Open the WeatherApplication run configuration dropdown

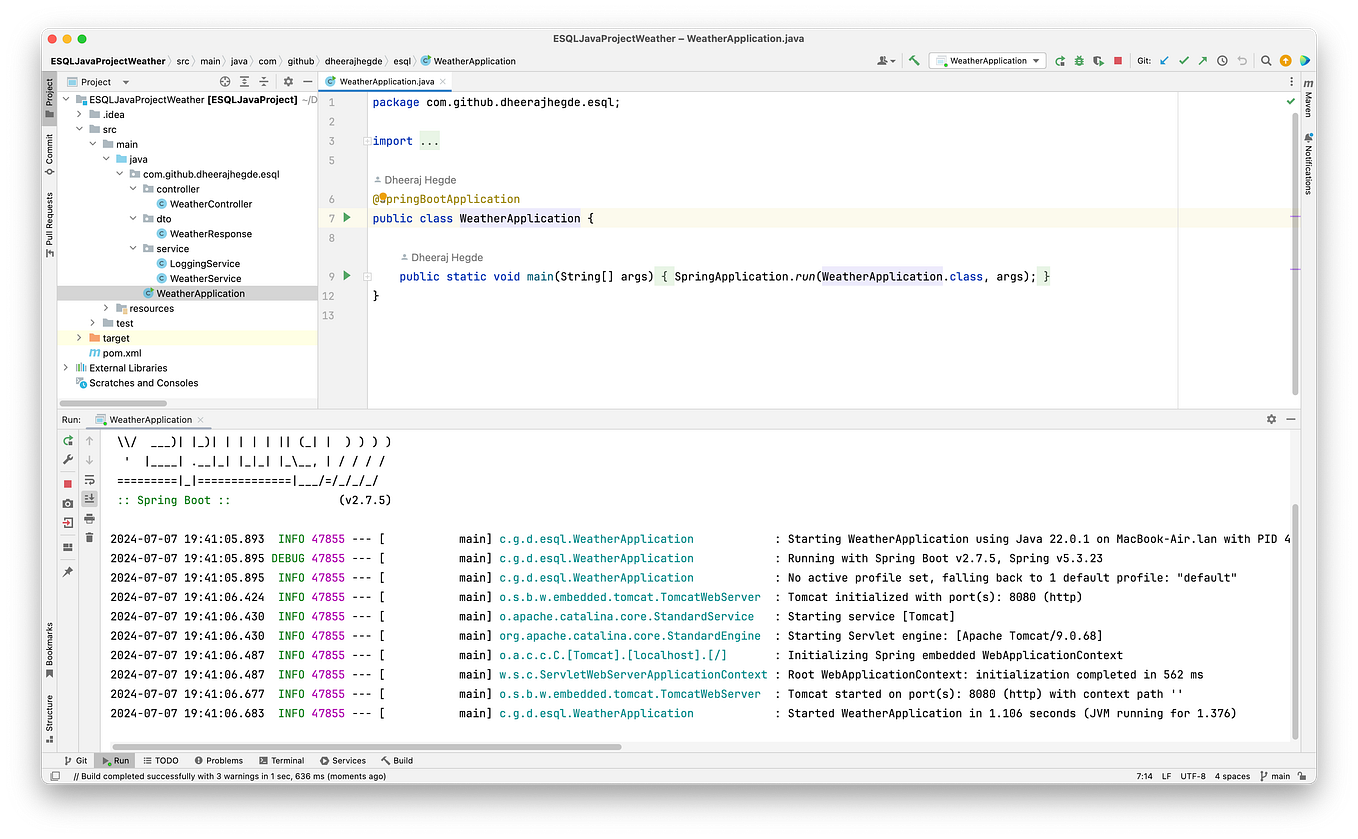[987, 60]
